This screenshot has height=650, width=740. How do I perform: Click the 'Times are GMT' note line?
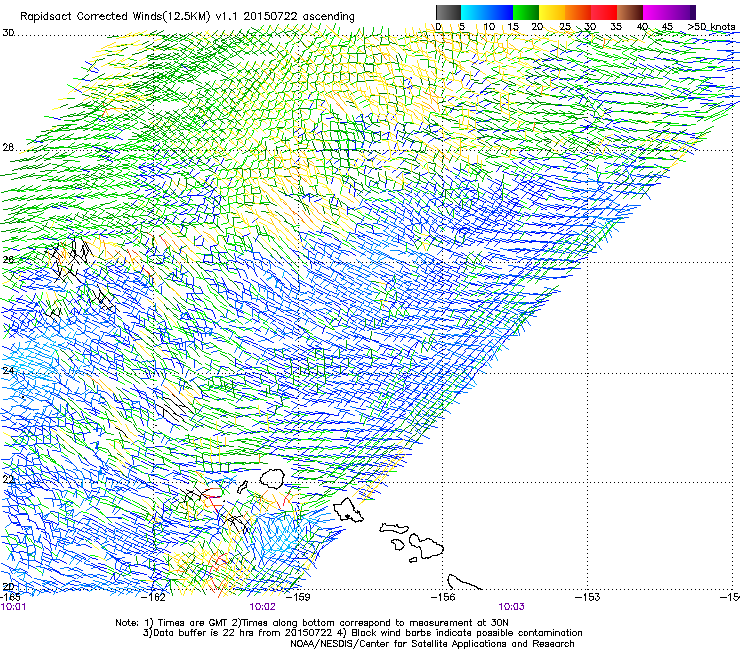[311, 623]
